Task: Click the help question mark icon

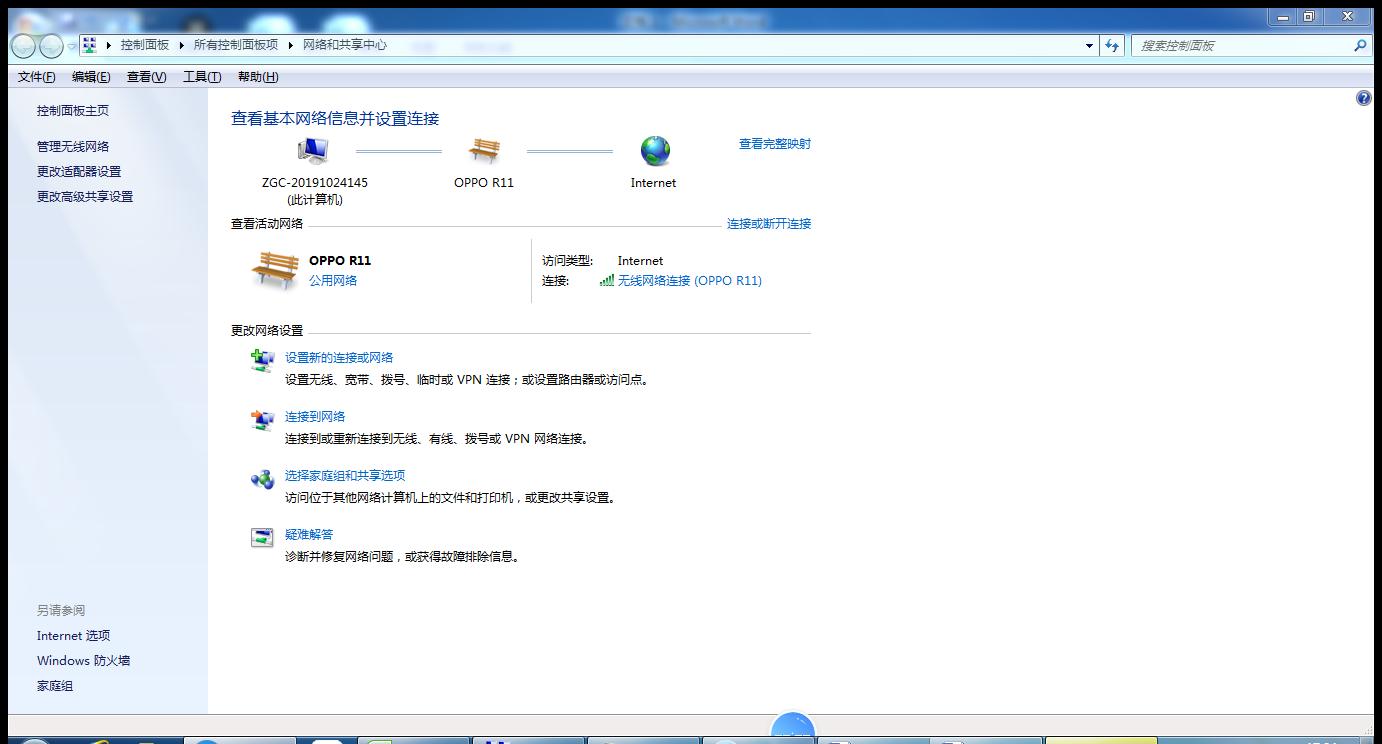Action: pos(1363,97)
